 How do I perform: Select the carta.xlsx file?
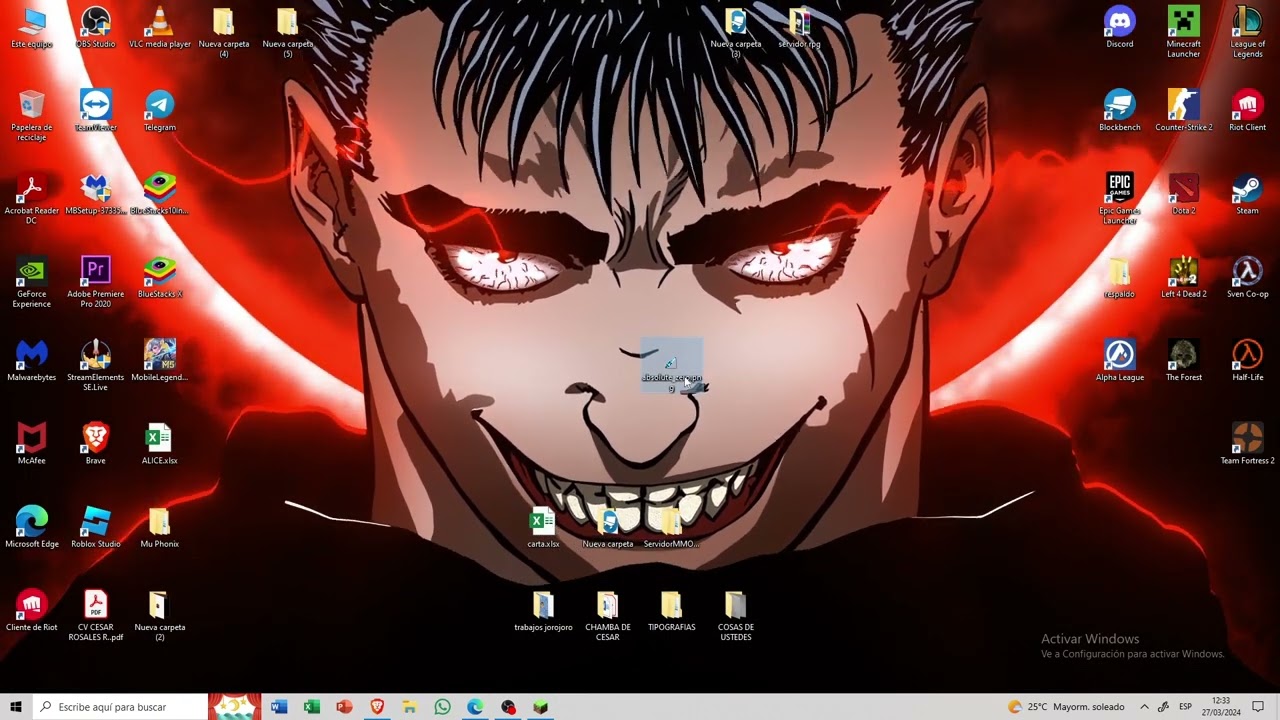pyautogui.click(x=543, y=528)
